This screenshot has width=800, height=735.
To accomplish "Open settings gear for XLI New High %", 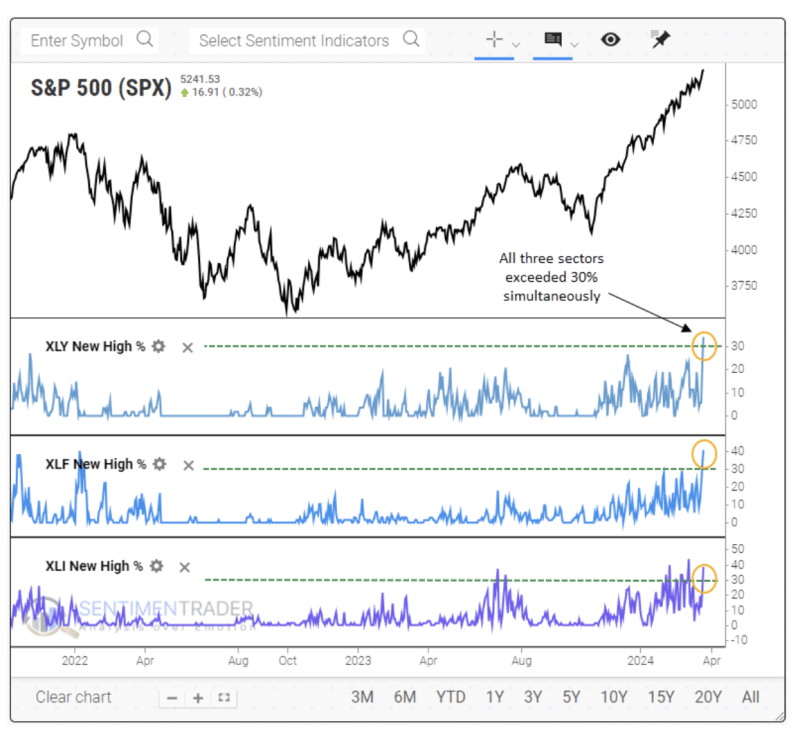I will tap(156, 566).
